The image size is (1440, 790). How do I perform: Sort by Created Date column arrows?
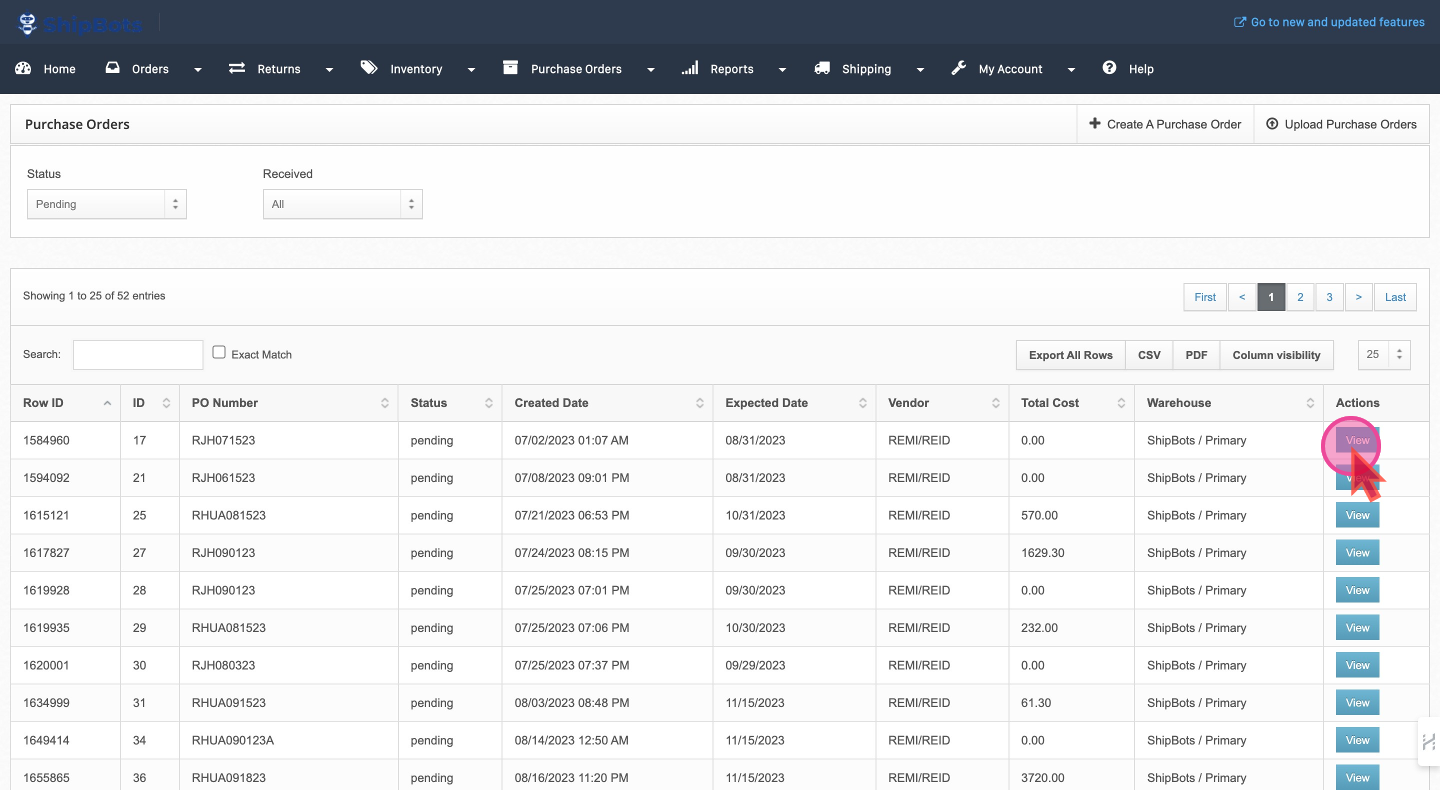pos(700,403)
